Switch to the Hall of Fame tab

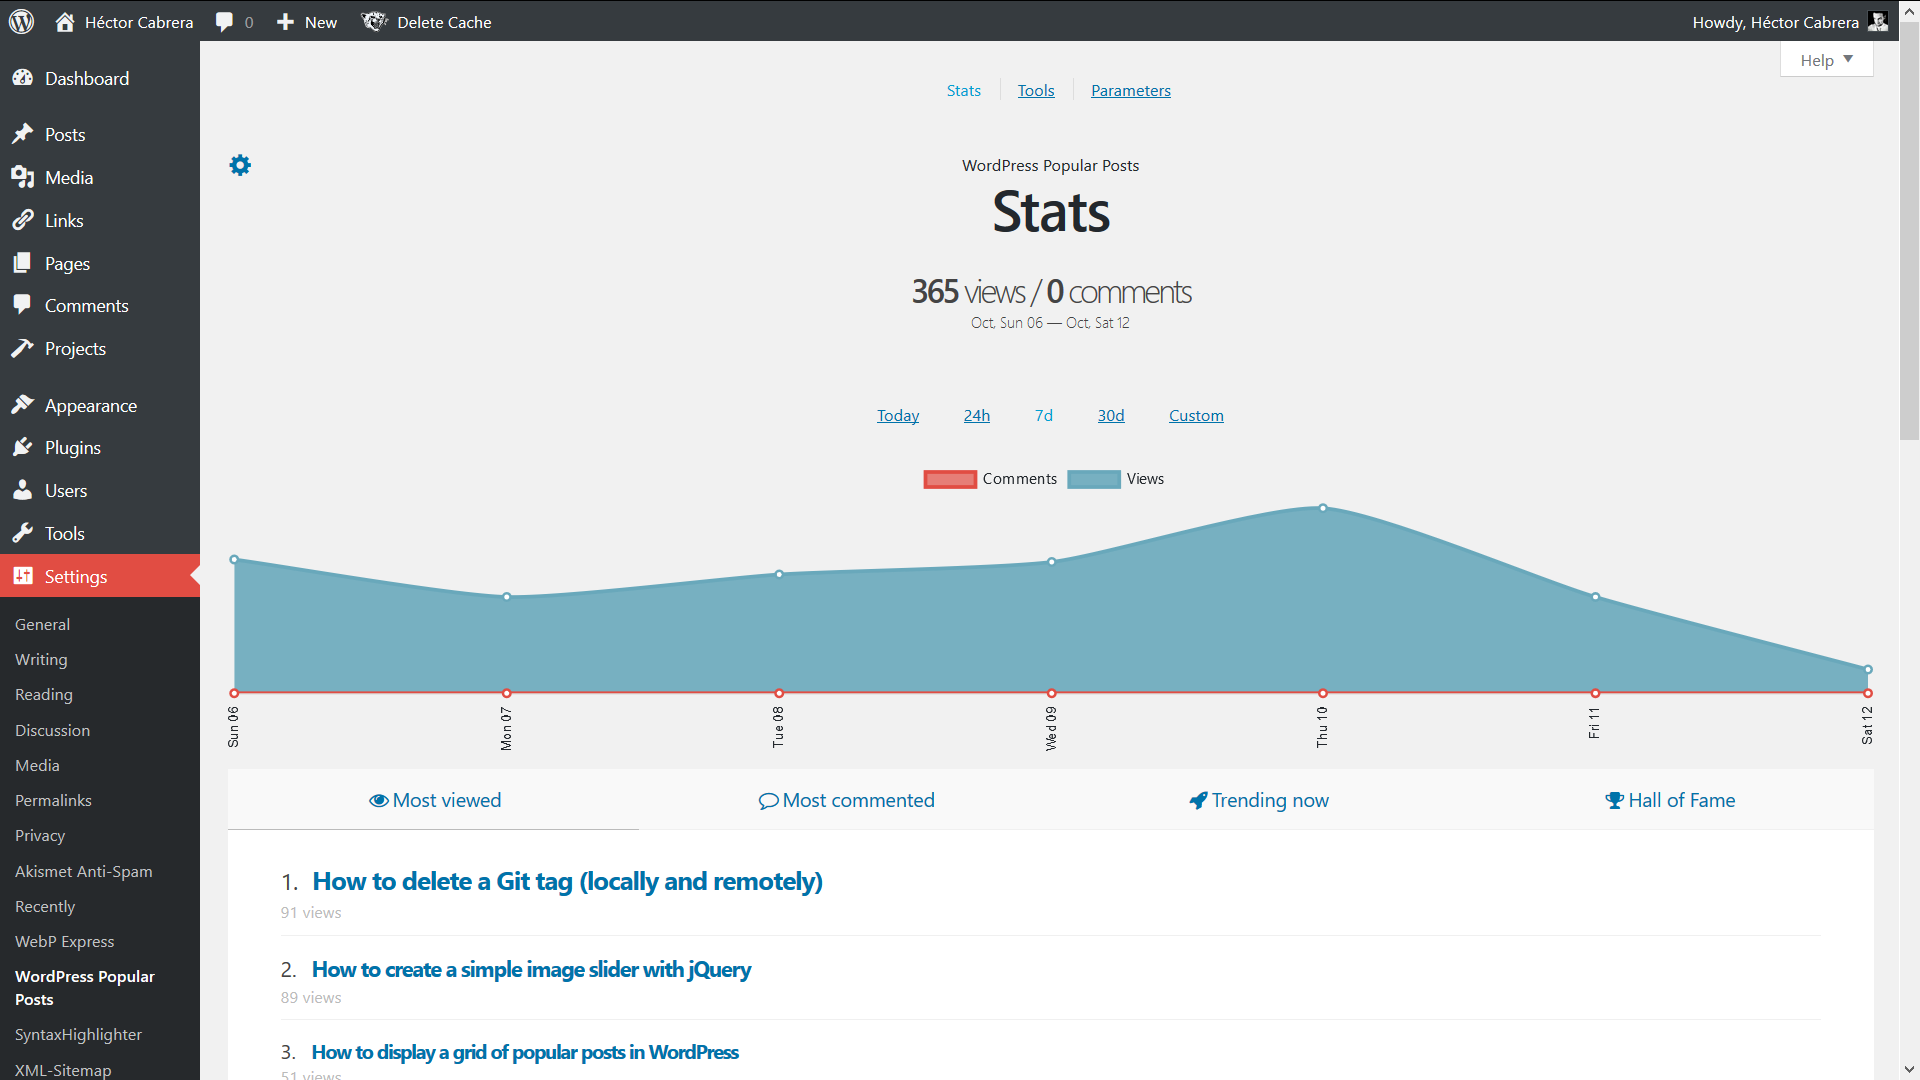pos(1670,800)
